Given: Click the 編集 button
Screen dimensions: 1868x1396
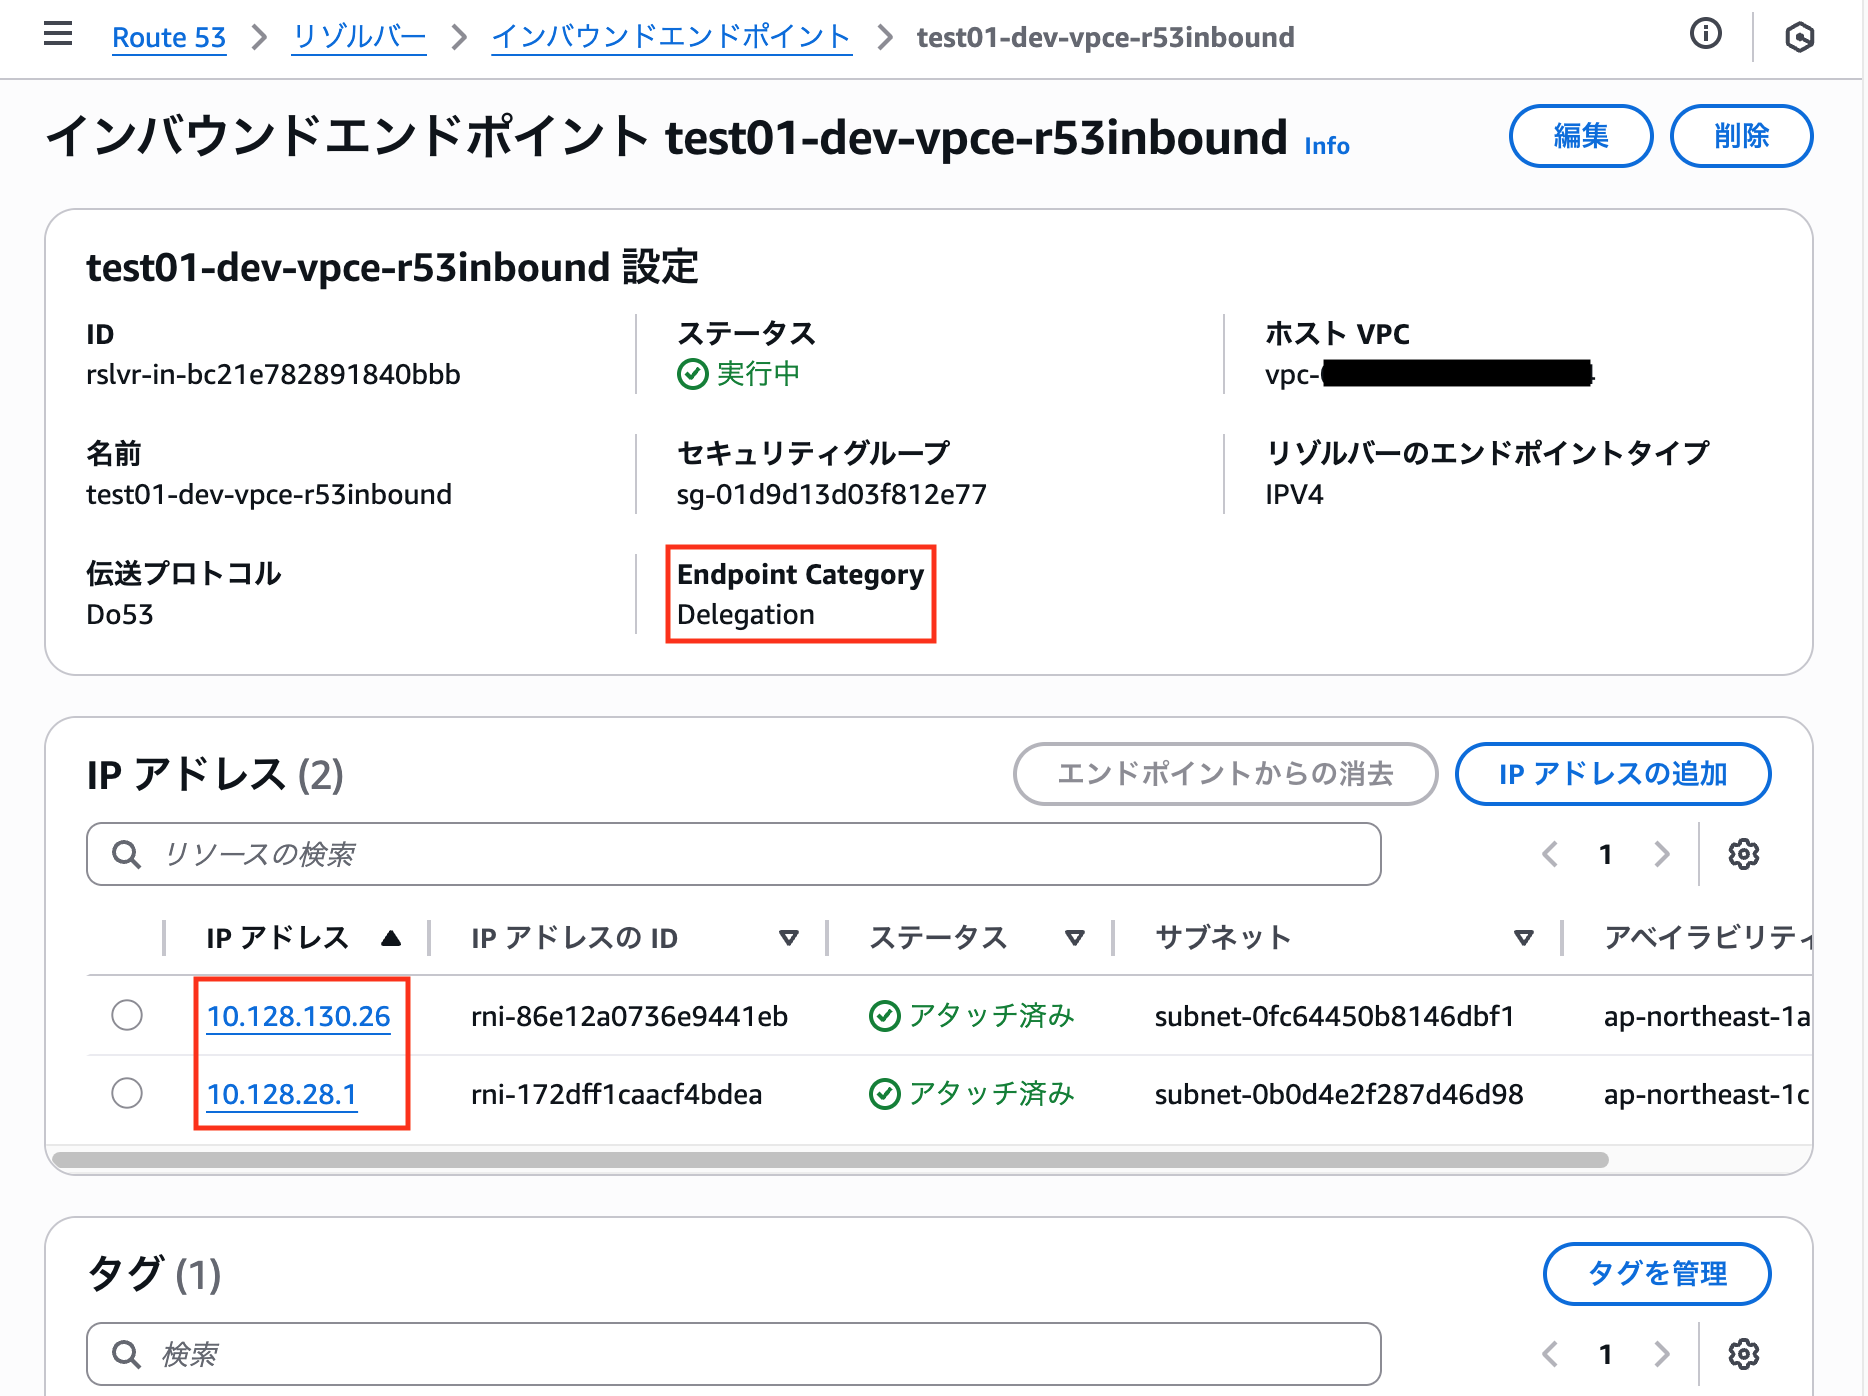Looking at the screenshot, I should point(1580,136).
